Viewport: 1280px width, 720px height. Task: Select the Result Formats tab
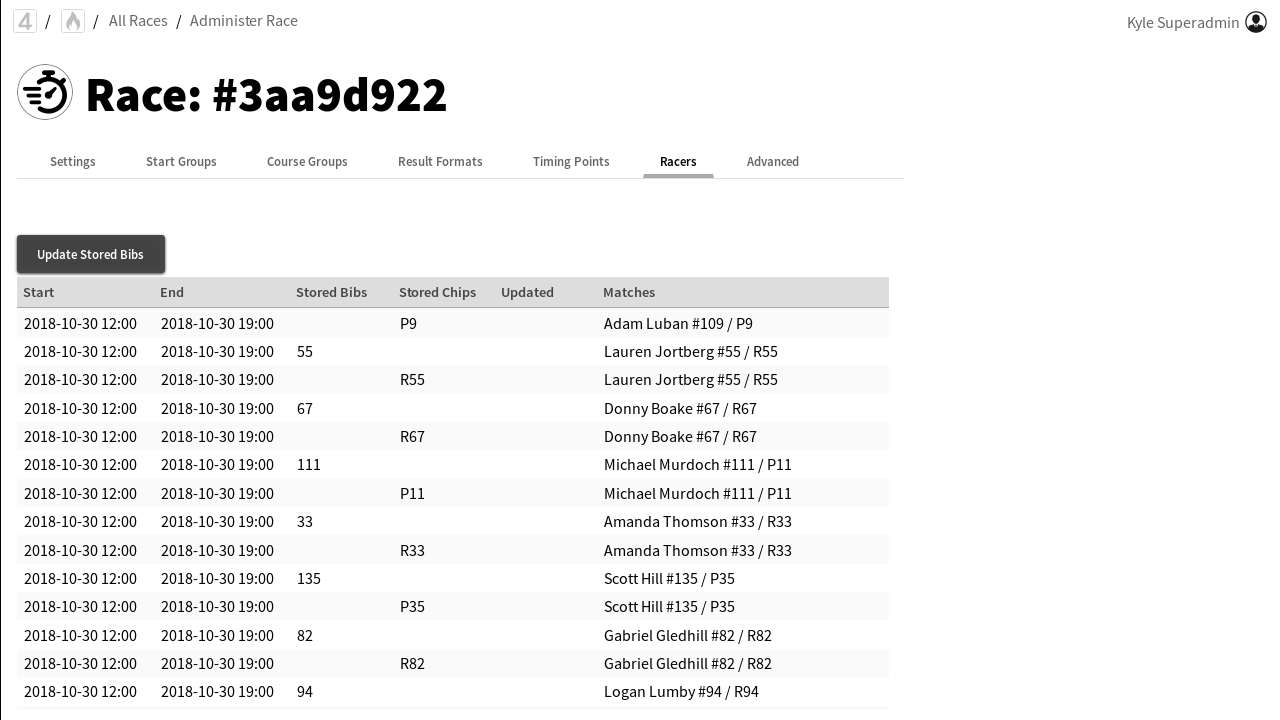coord(440,161)
